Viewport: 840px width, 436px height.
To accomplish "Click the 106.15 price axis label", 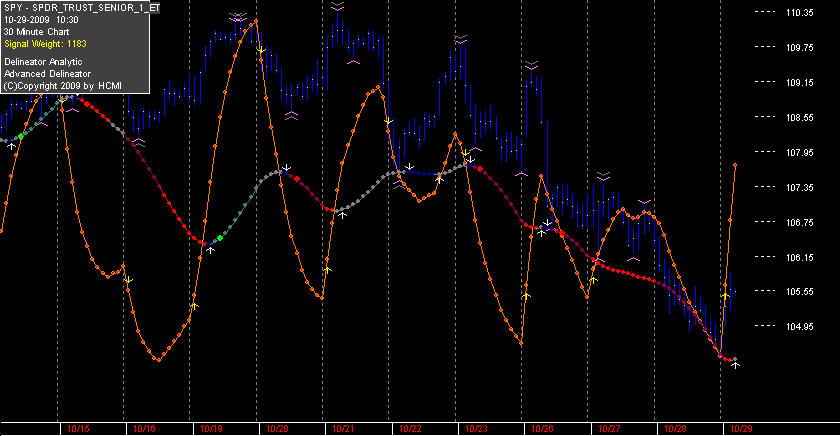I will pos(800,258).
